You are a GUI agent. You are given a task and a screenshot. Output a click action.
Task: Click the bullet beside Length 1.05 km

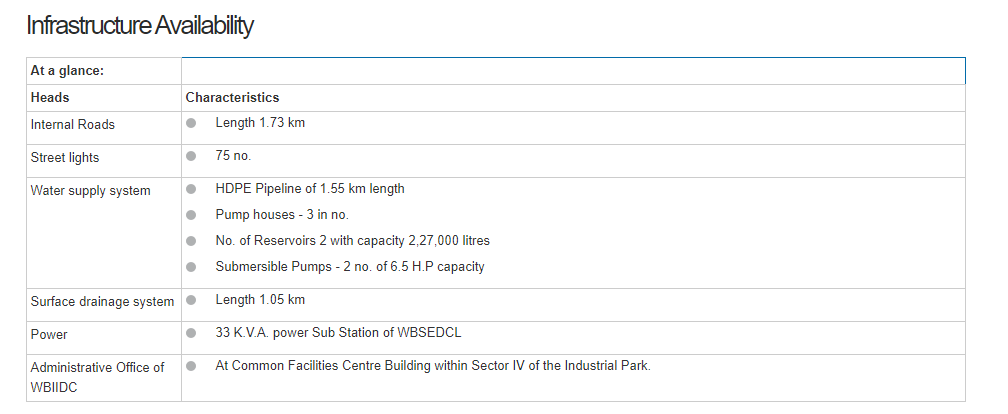tap(191, 300)
